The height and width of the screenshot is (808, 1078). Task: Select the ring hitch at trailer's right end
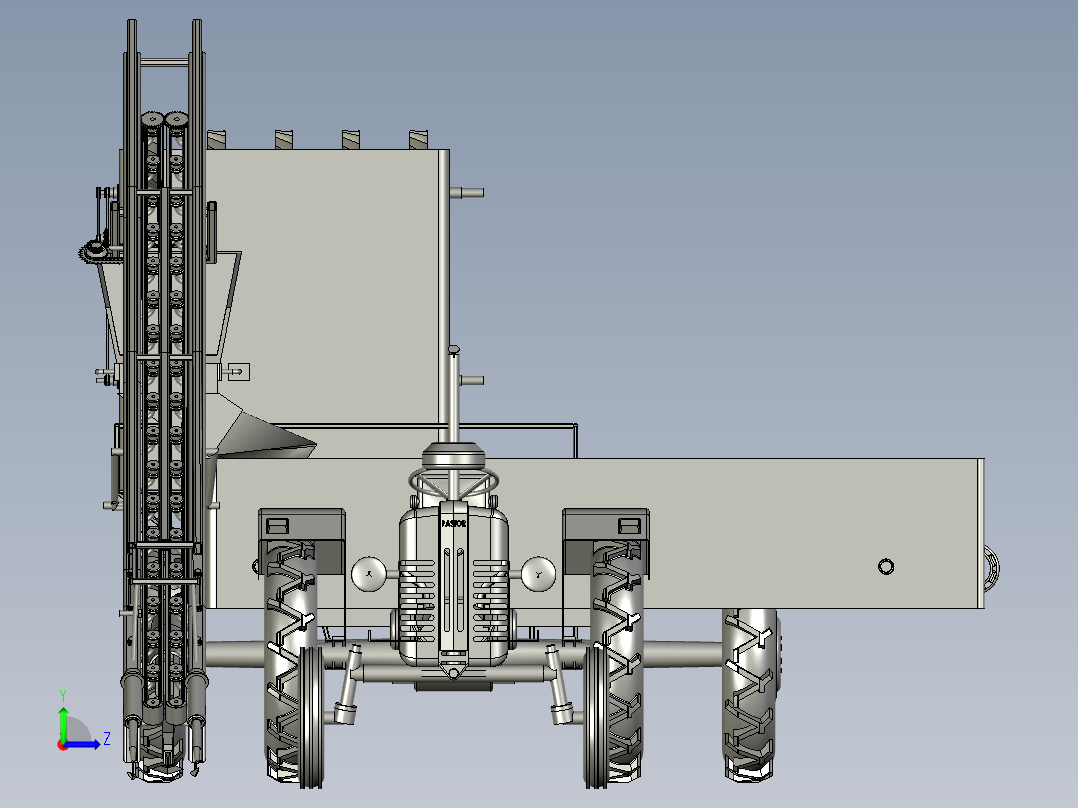991,569
